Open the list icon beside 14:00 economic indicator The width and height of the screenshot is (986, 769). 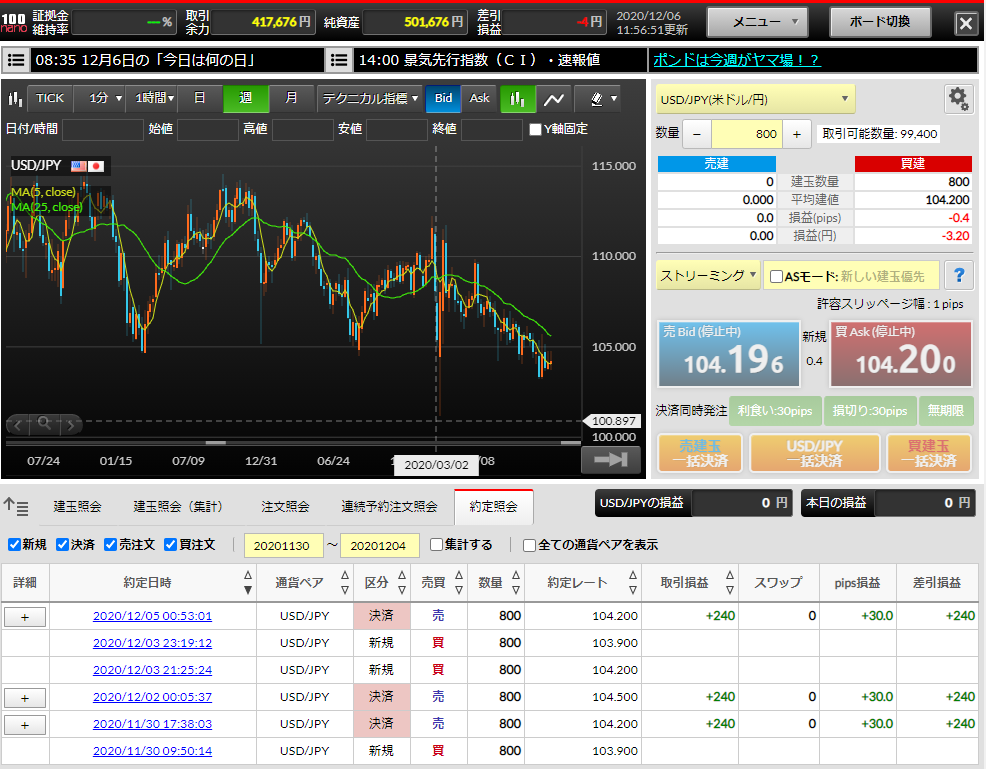[339, 60]
